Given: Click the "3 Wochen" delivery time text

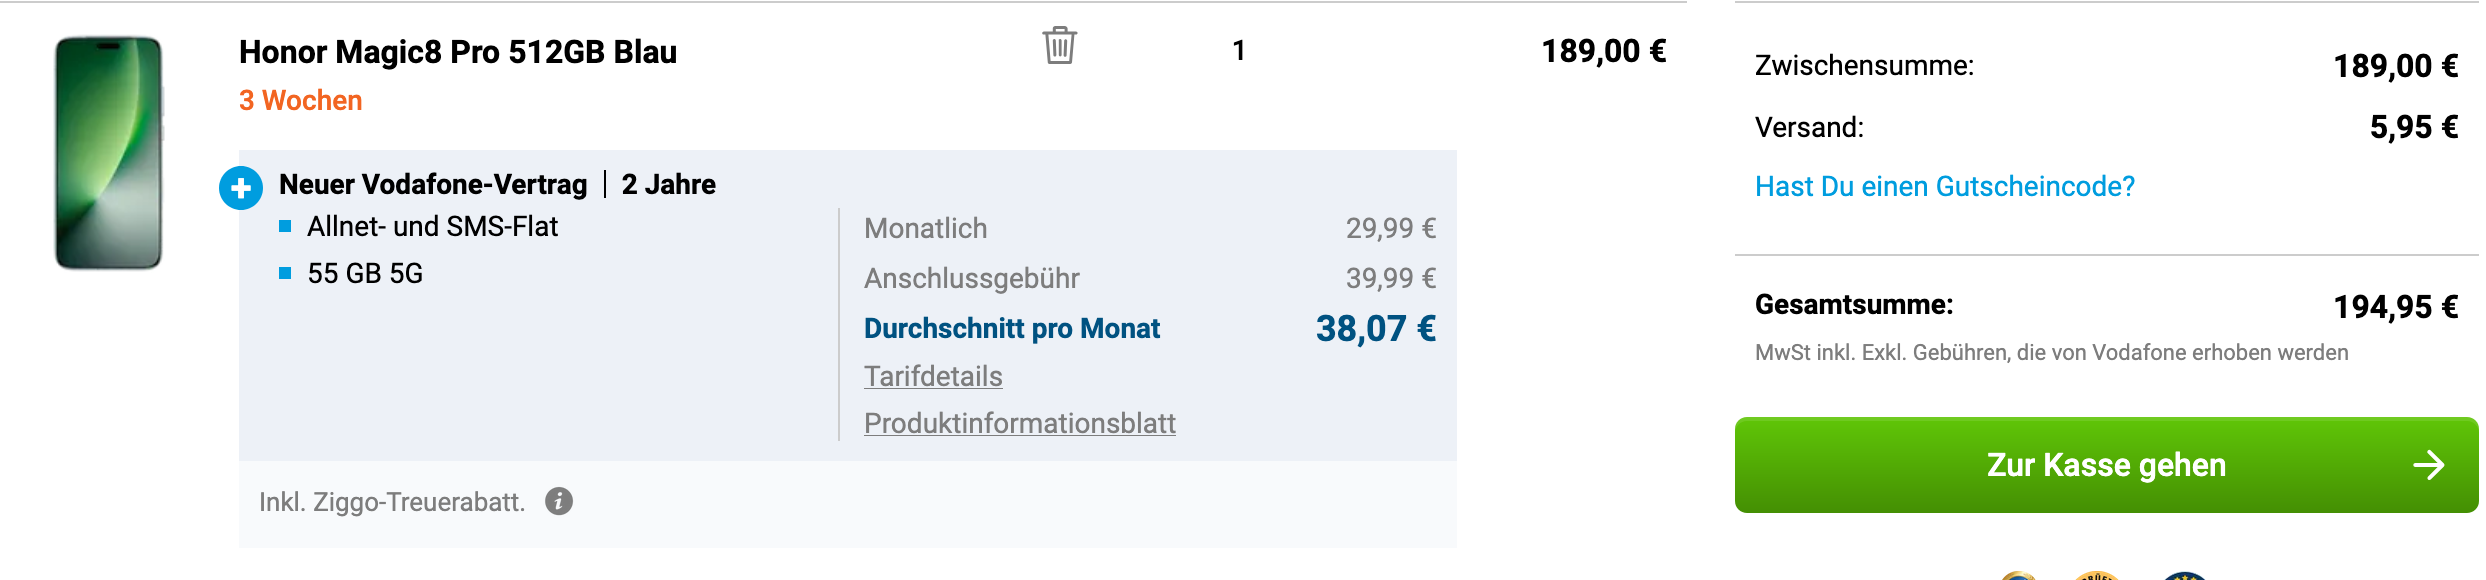Looking at the screenshot, I should pos(300,101).
